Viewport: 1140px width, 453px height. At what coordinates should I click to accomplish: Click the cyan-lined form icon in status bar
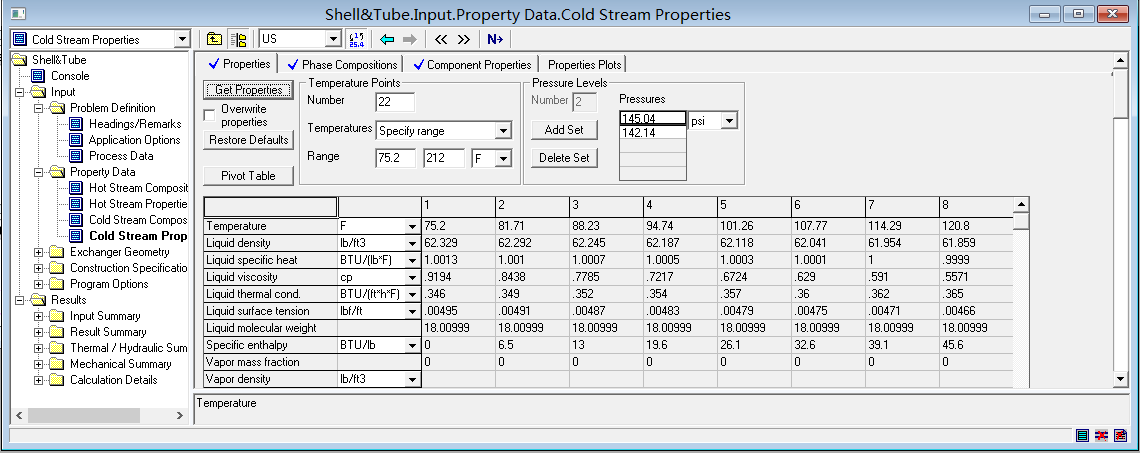1083,435
